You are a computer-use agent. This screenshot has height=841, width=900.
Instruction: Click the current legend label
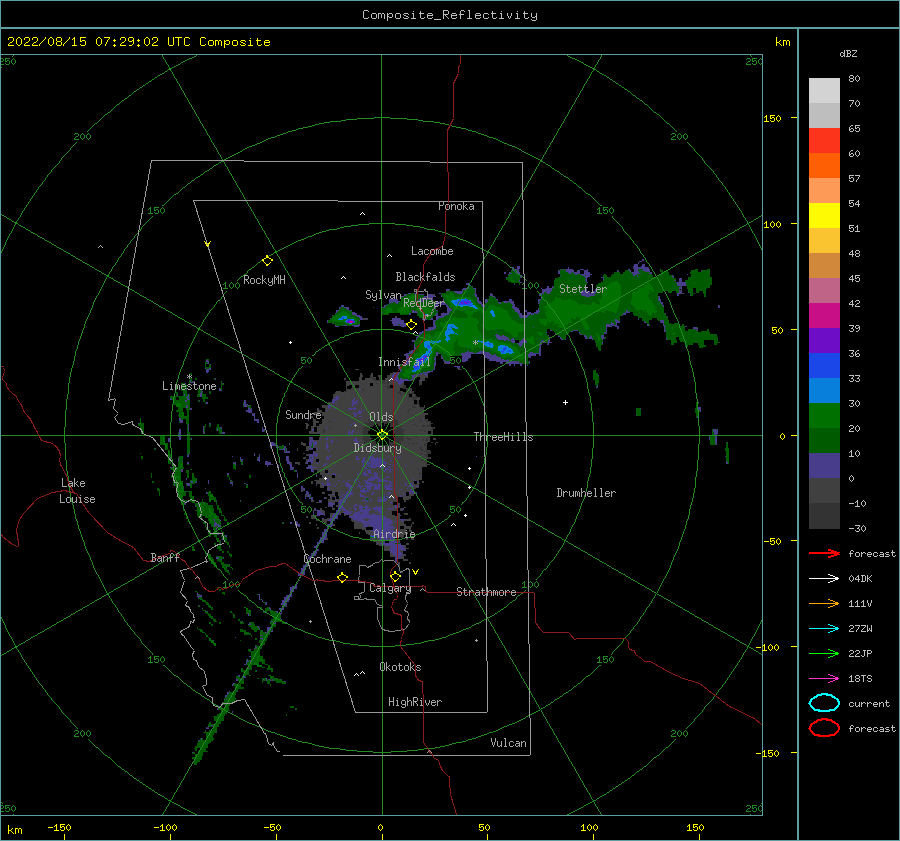click(869, 703)
